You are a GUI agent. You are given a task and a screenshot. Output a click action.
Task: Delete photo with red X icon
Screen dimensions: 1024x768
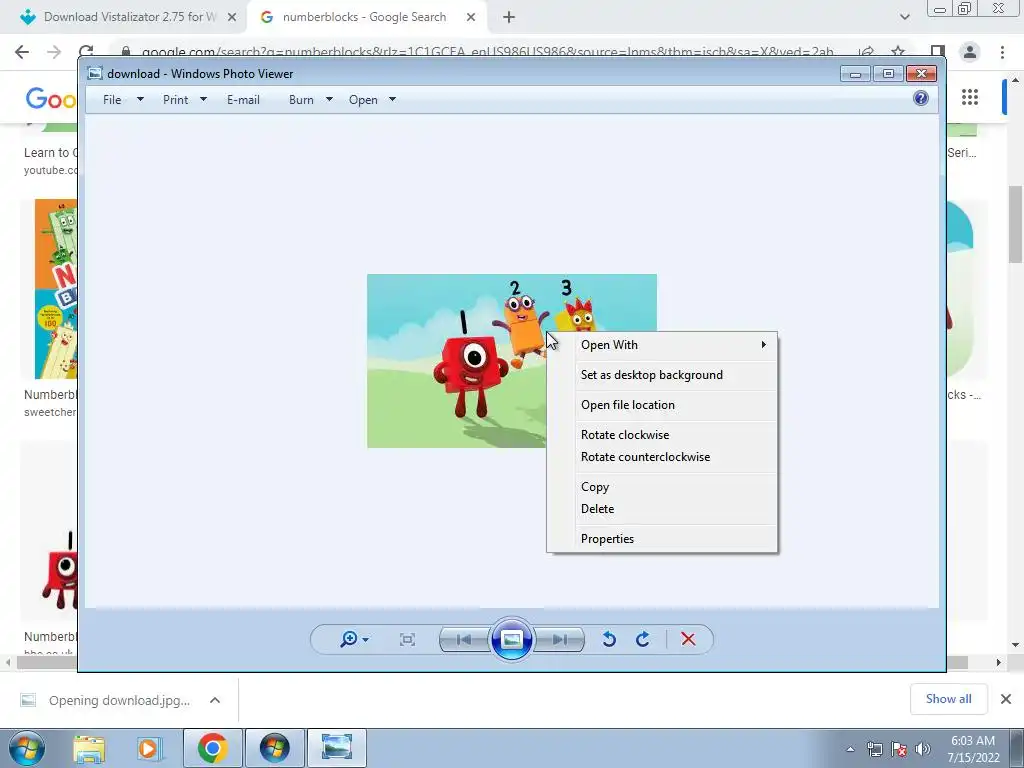coord(688,639)
